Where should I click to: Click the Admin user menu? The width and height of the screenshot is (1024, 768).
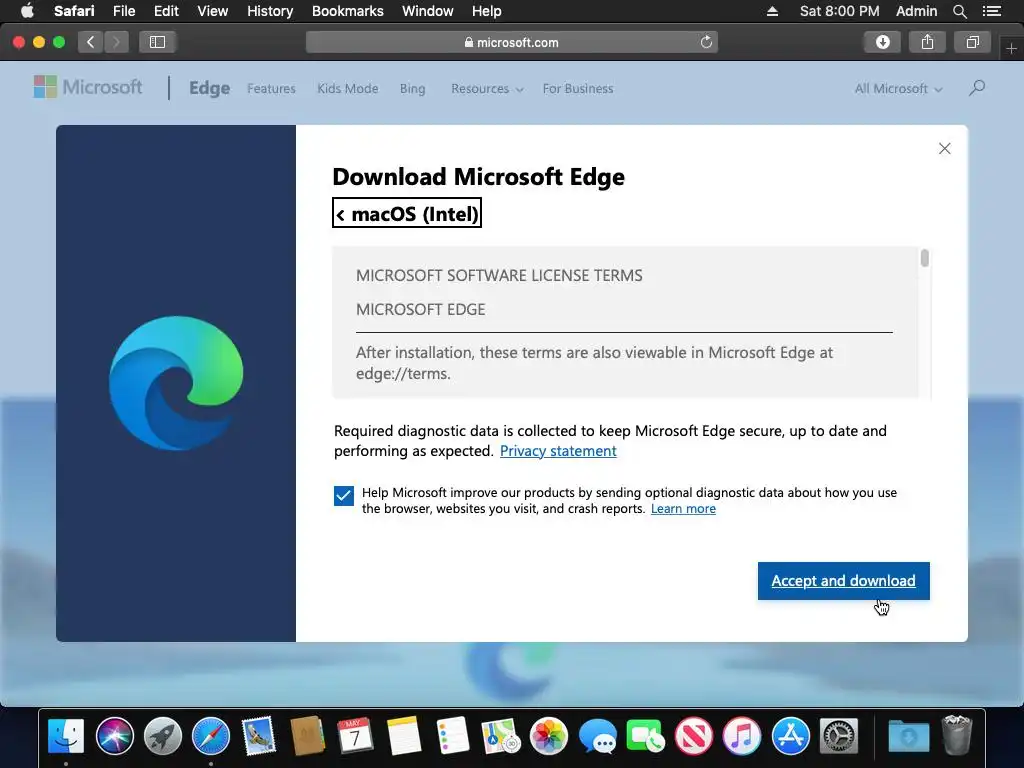[916, 11]
